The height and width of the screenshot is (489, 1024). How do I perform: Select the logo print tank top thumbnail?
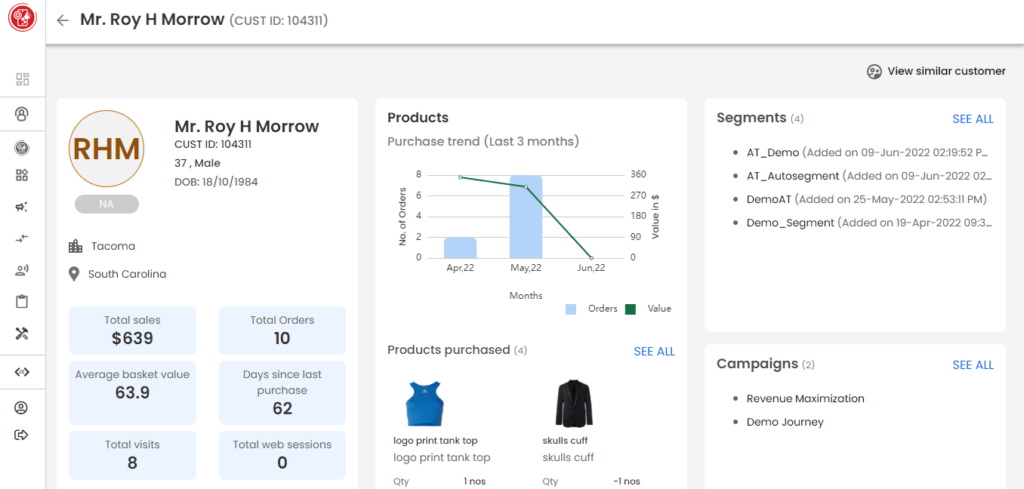click(x=423, y=403)
